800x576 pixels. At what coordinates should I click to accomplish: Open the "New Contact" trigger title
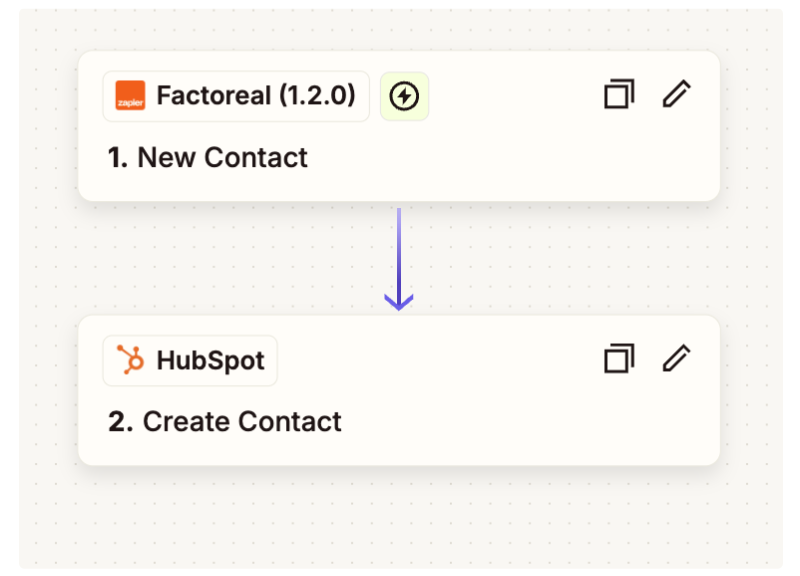pos(222,158)
